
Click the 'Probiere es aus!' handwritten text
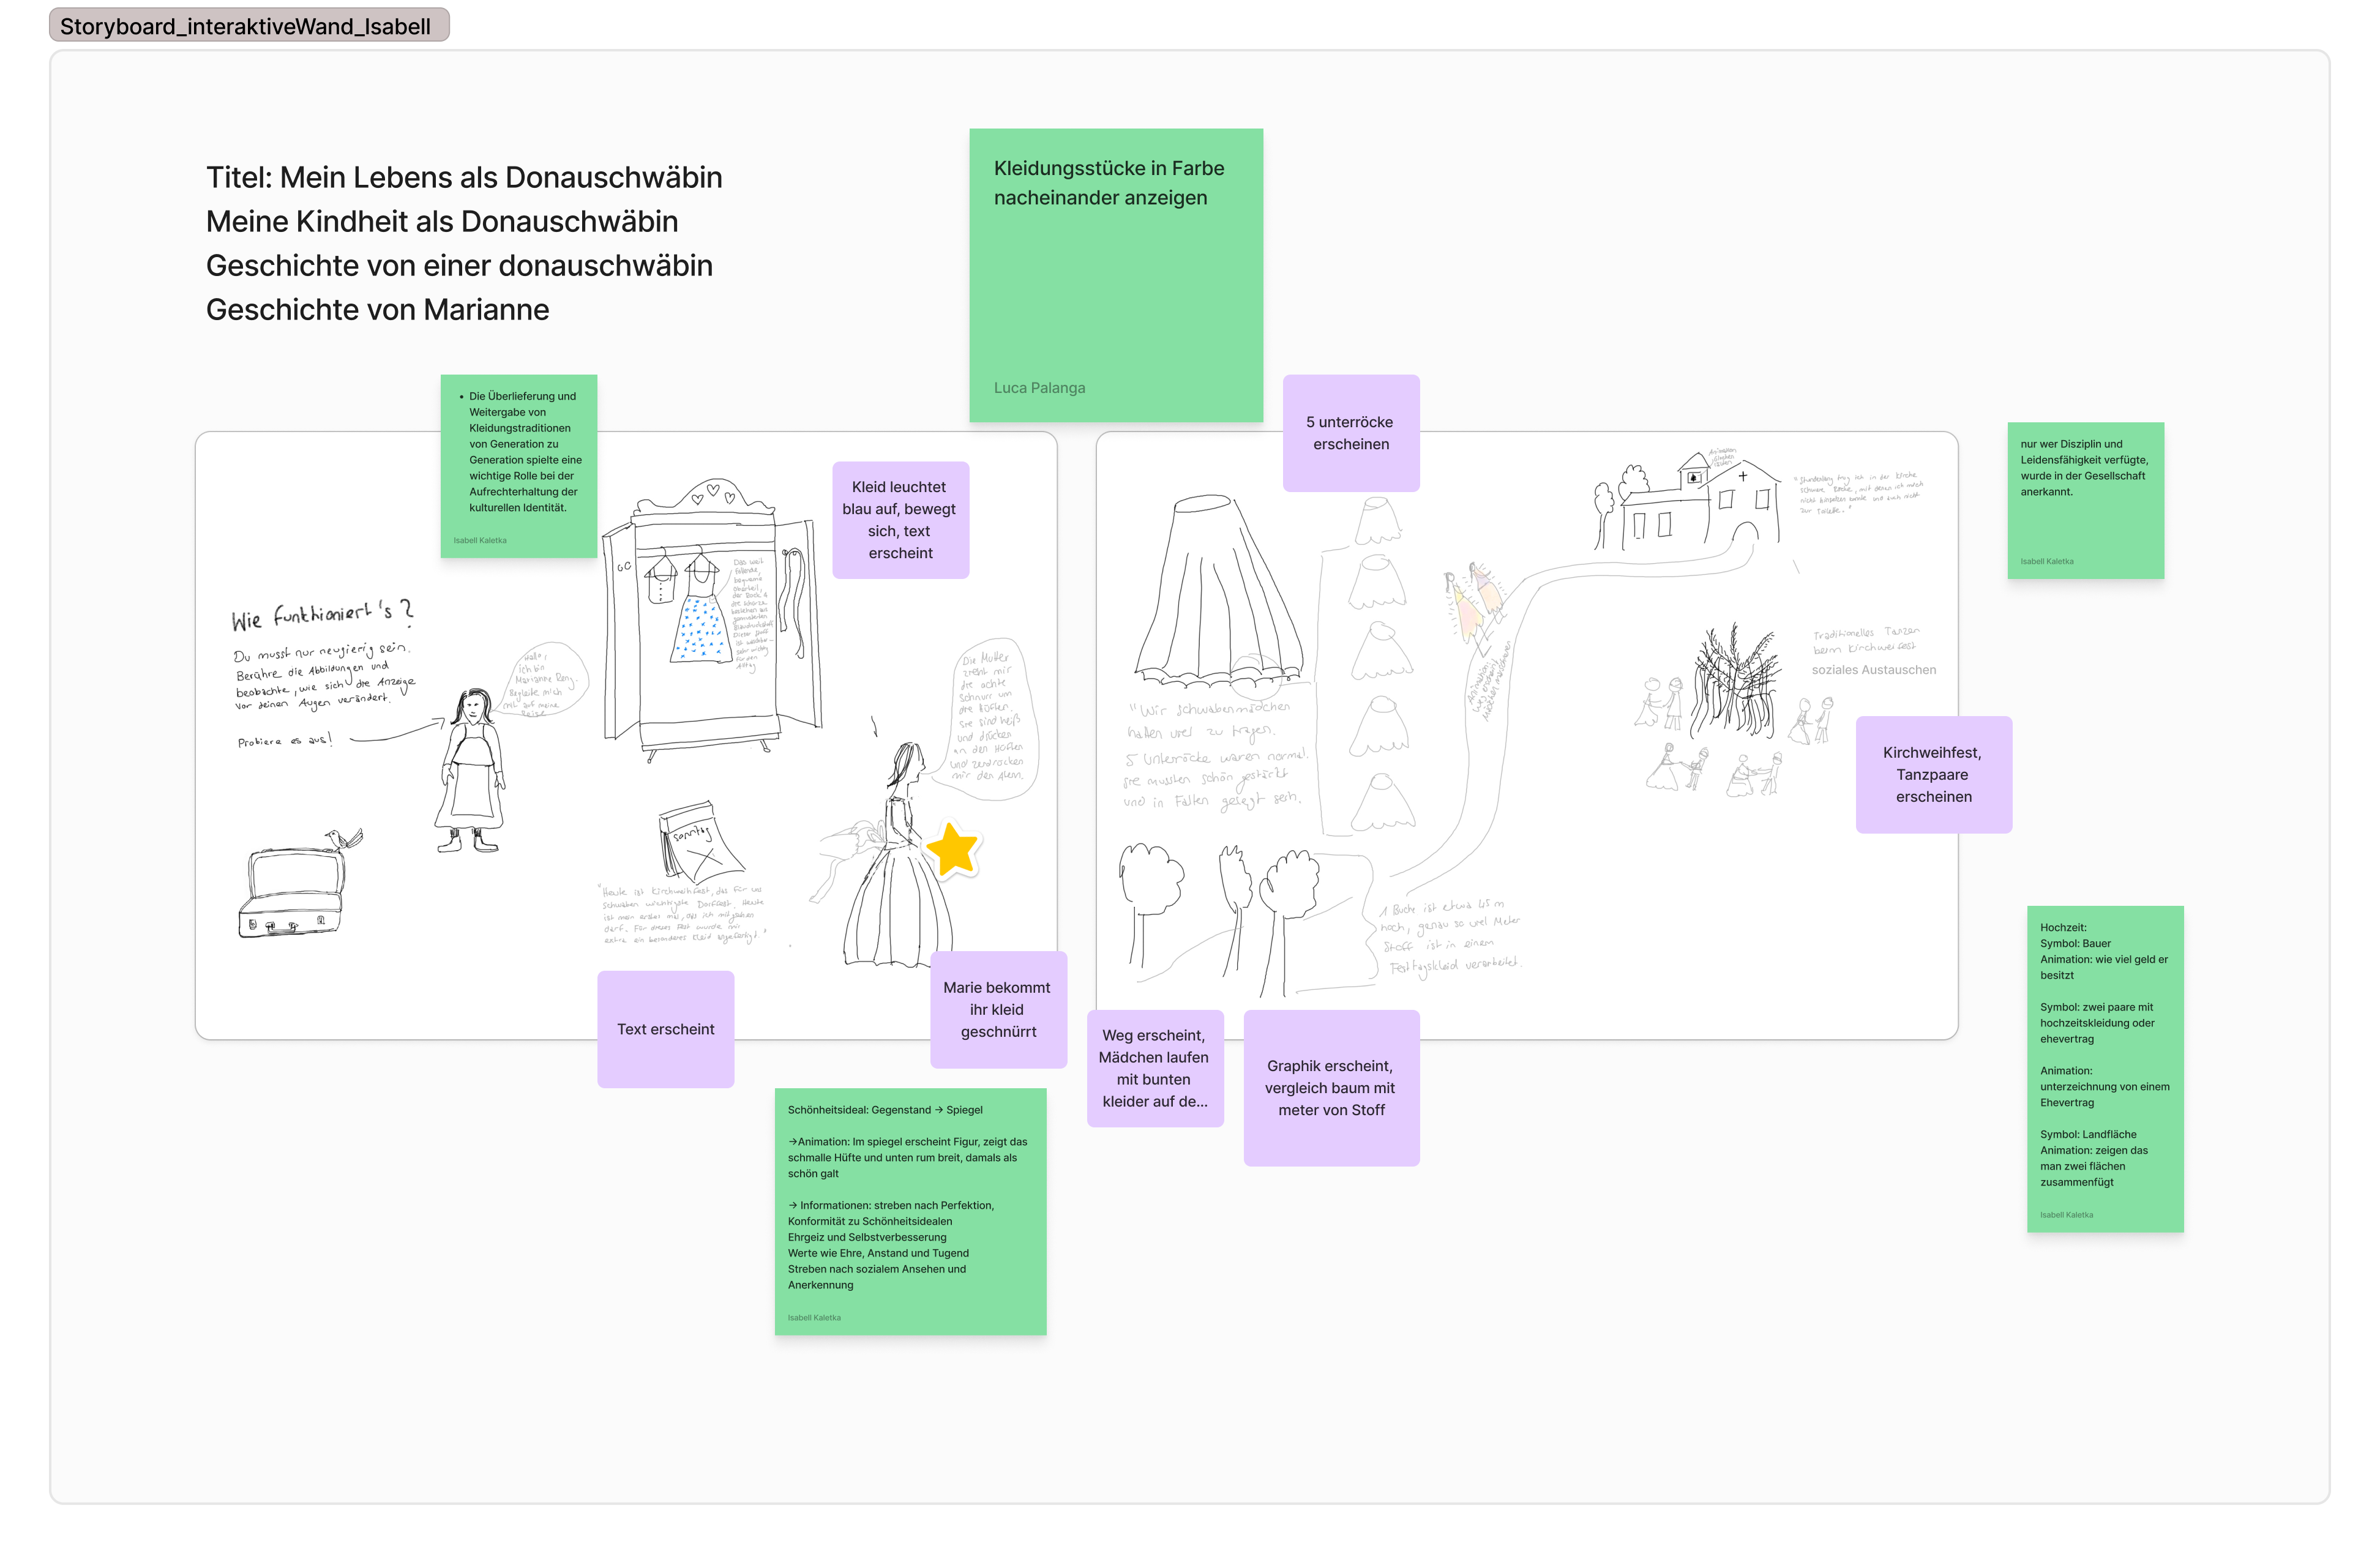click(285, 741)
